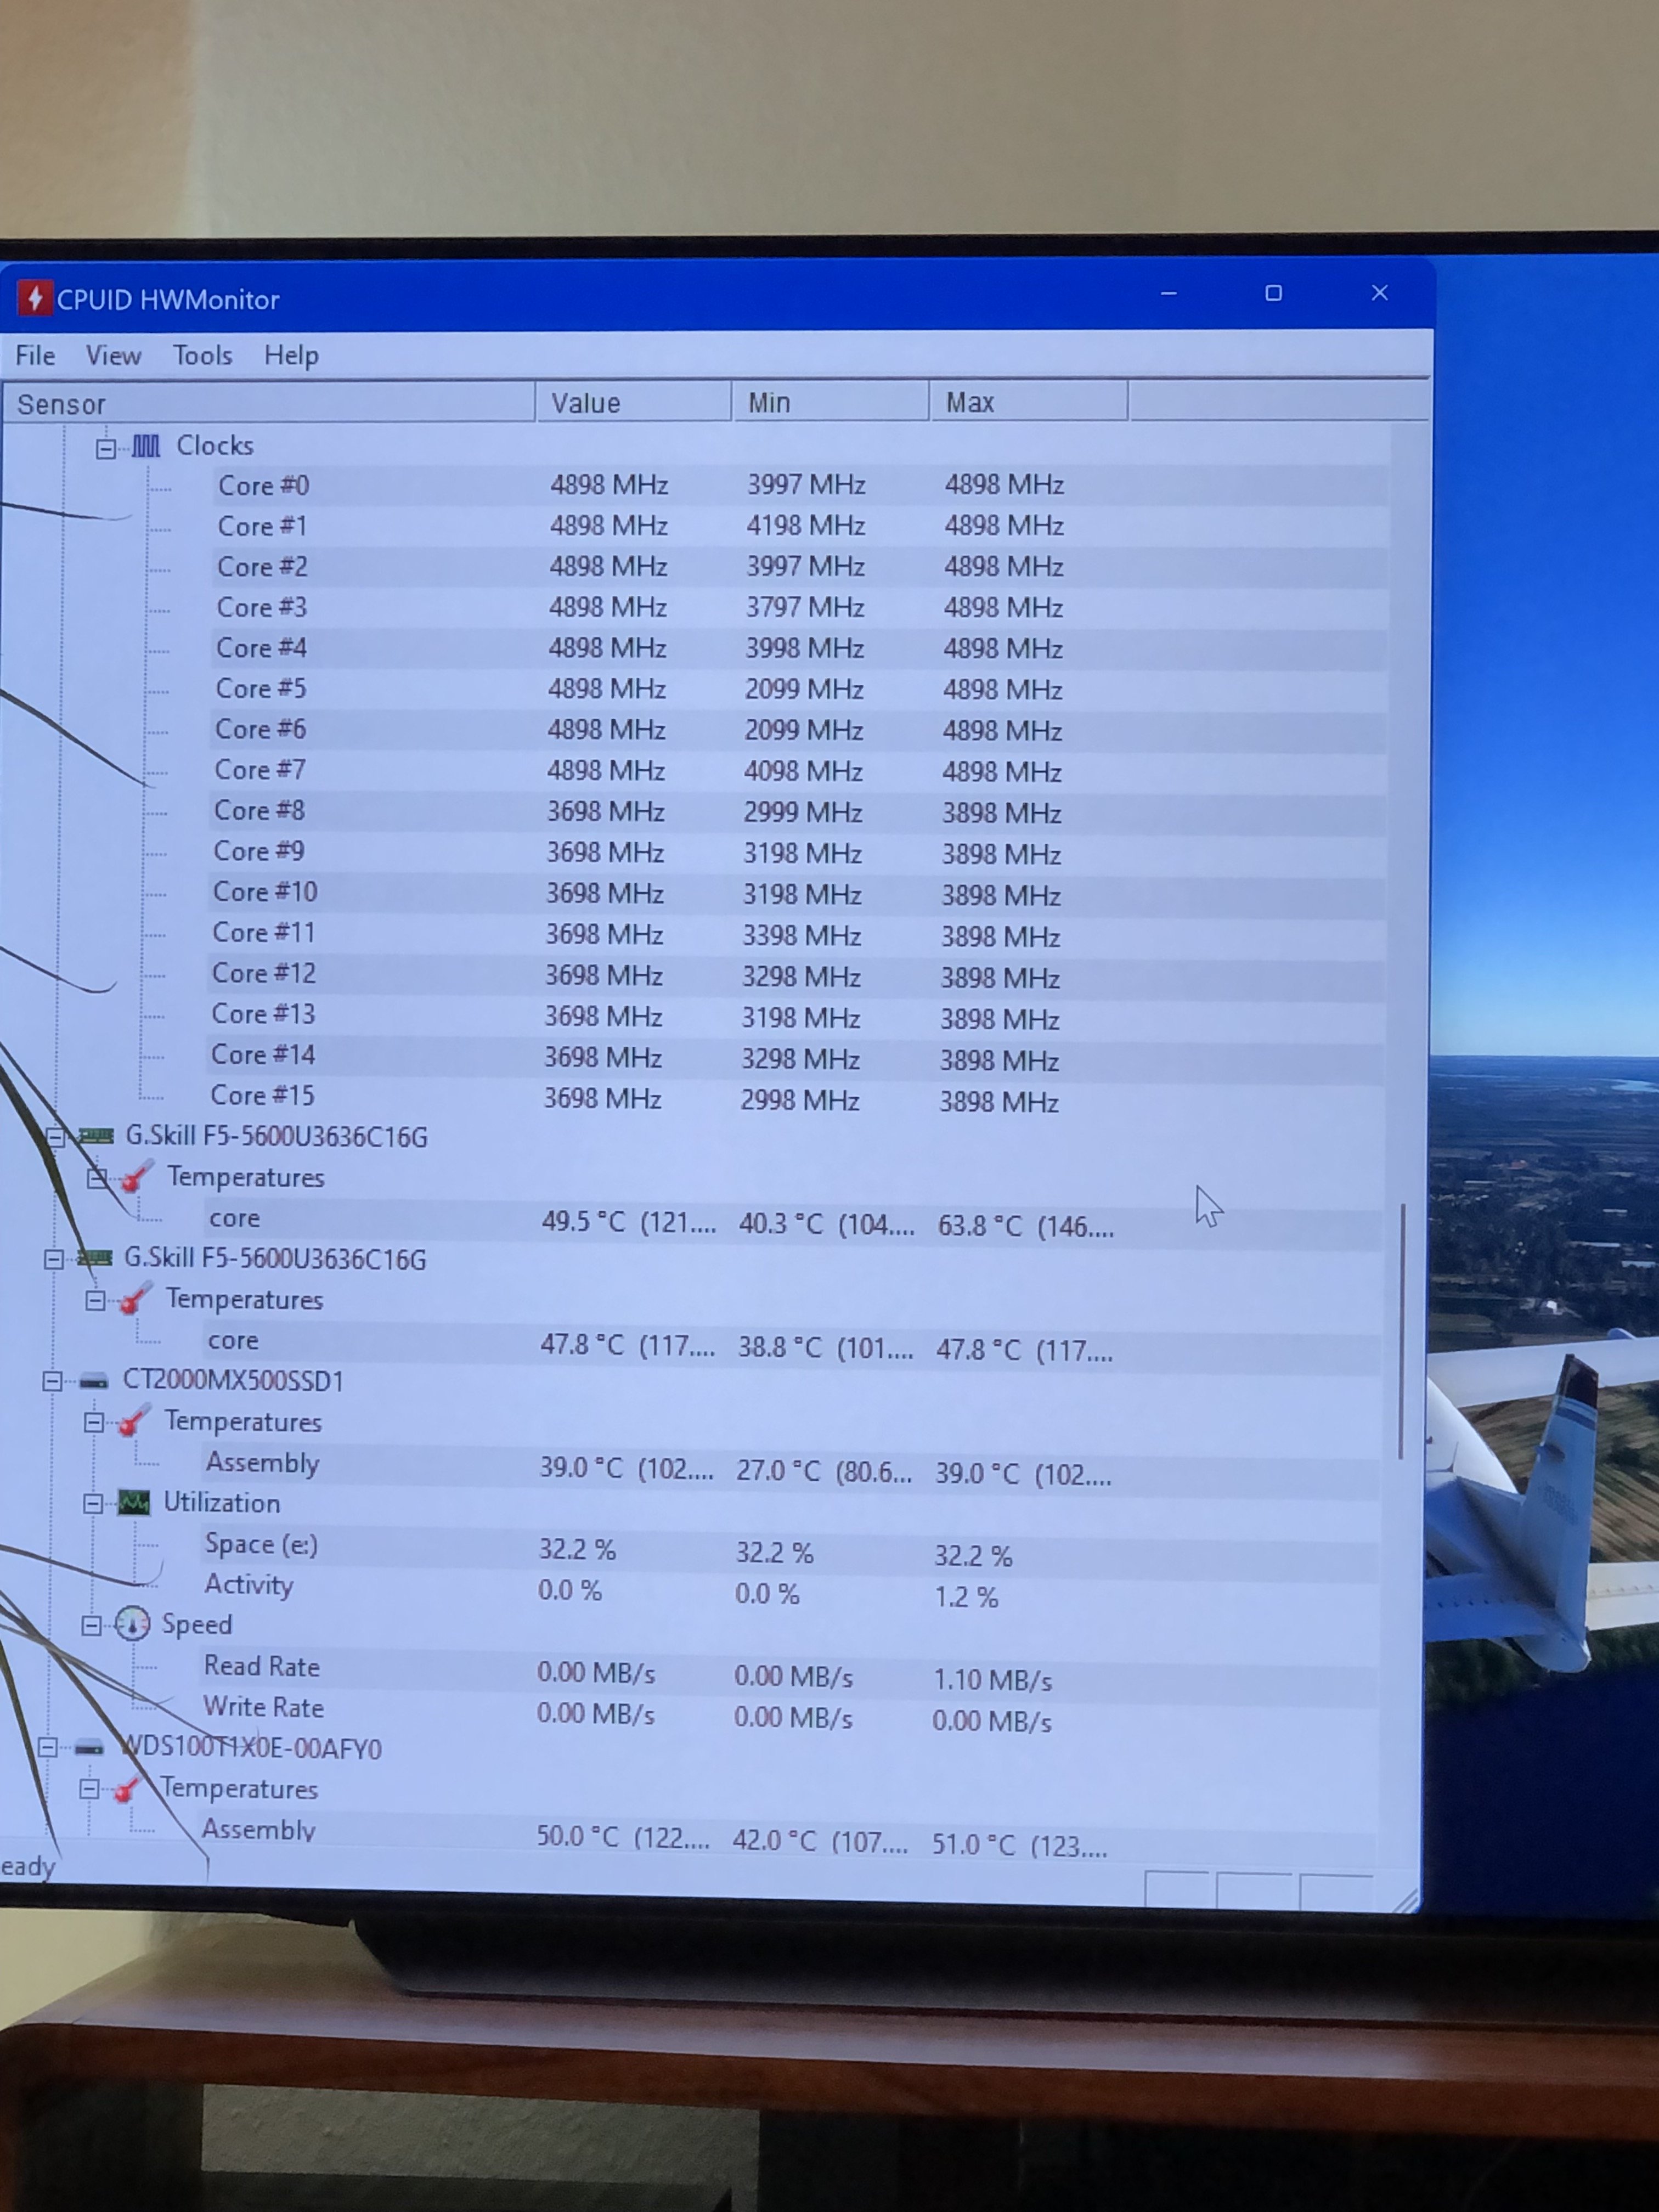Open the View menu
The image size is (1659, 2212).
pyautogui.click(x=113, y=356)
